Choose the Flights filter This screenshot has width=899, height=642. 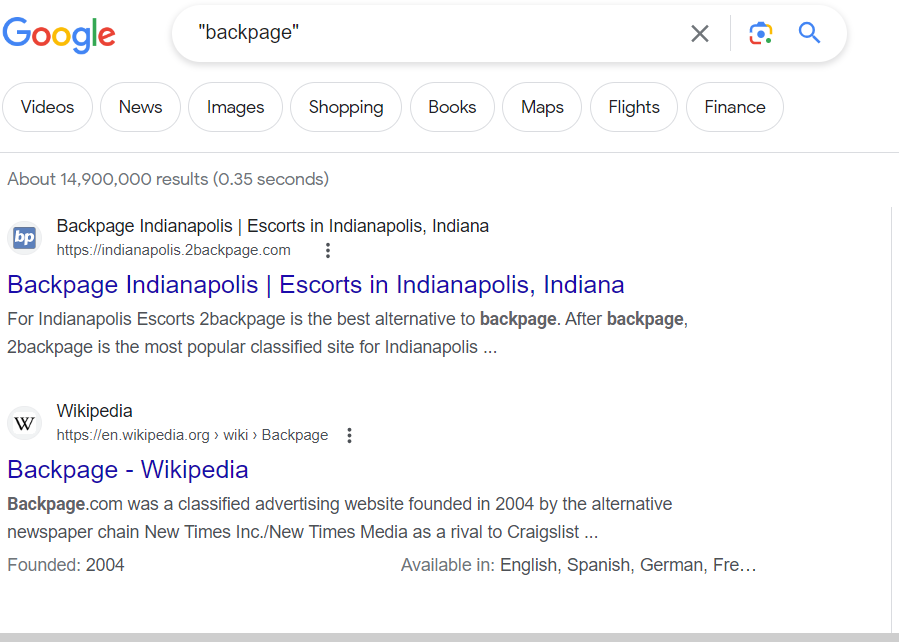point(634,107)
